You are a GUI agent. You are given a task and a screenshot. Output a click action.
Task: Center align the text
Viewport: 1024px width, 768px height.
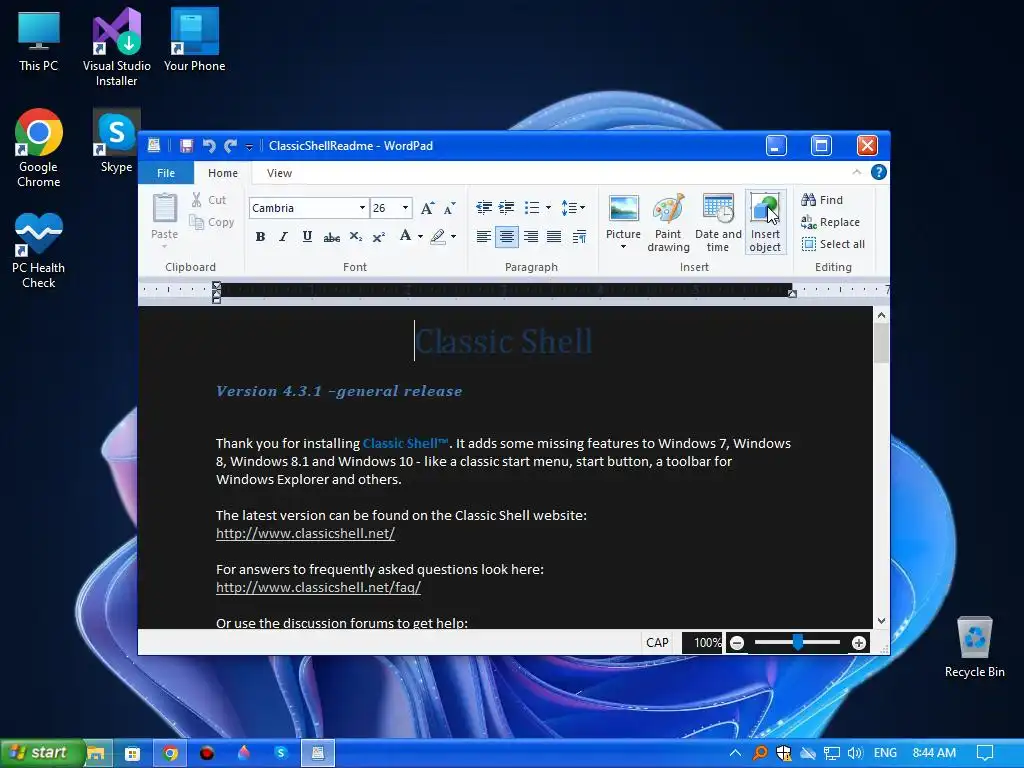[x=507, y=236]
